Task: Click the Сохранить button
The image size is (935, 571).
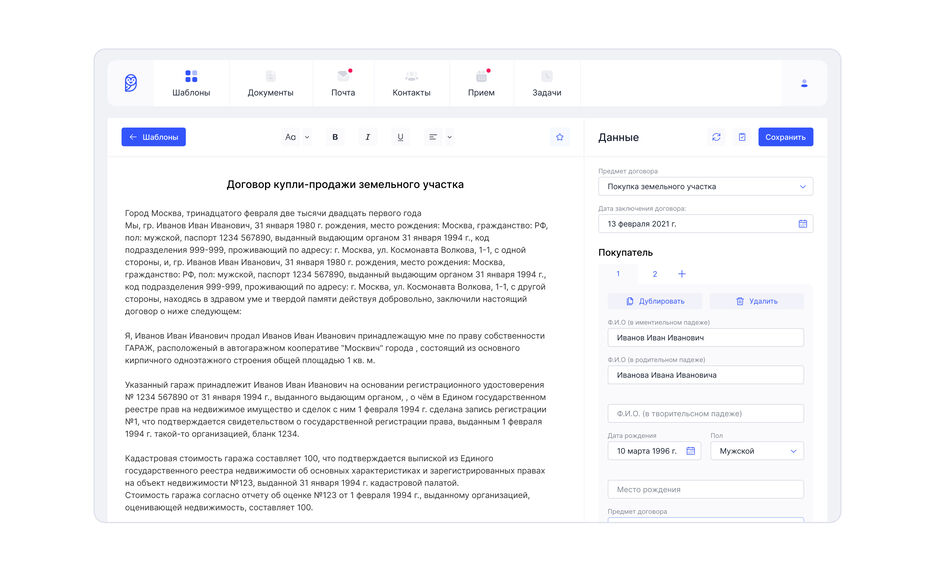Action: (785, 137)
